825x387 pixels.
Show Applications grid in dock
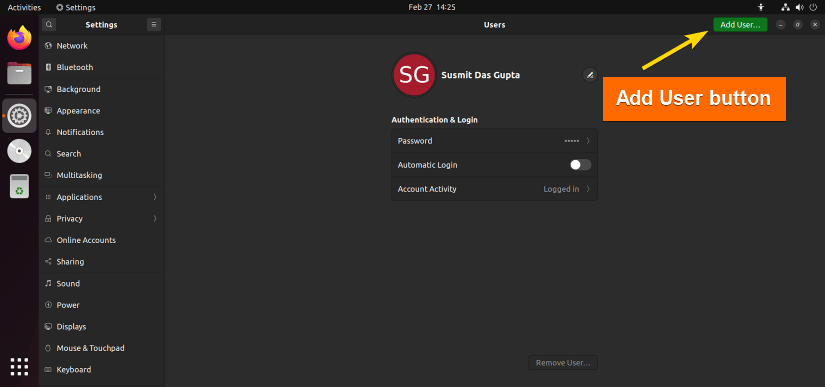pyautogui.click(x=19, y=366)
